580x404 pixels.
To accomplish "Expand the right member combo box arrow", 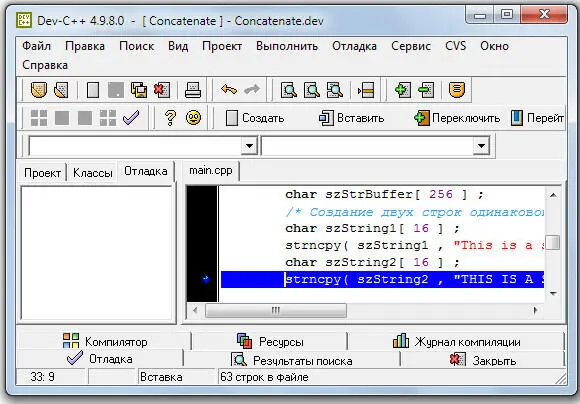I will click(481, 146).
